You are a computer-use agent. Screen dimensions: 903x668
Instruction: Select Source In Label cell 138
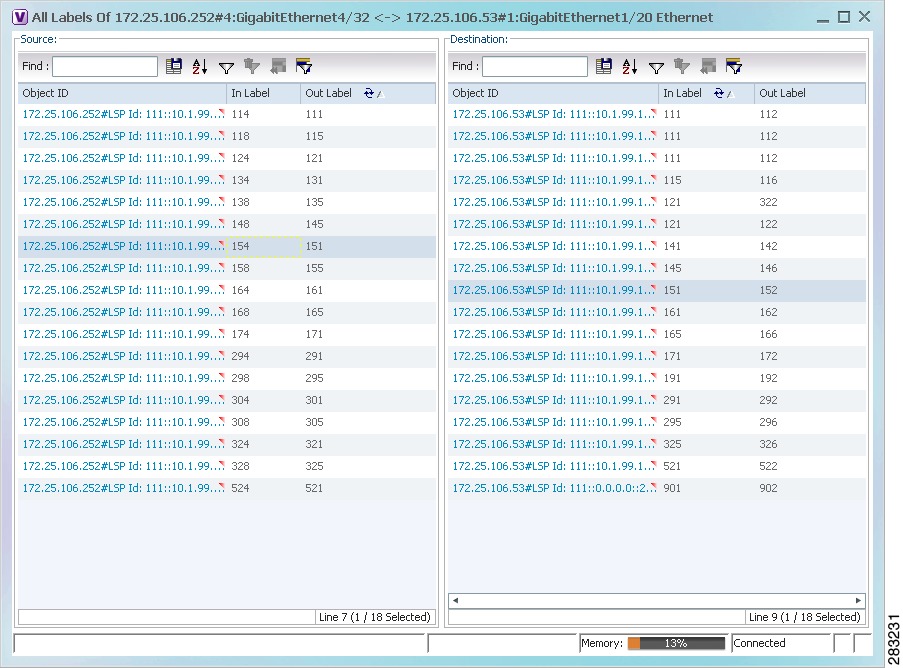(x=263, y=202)
